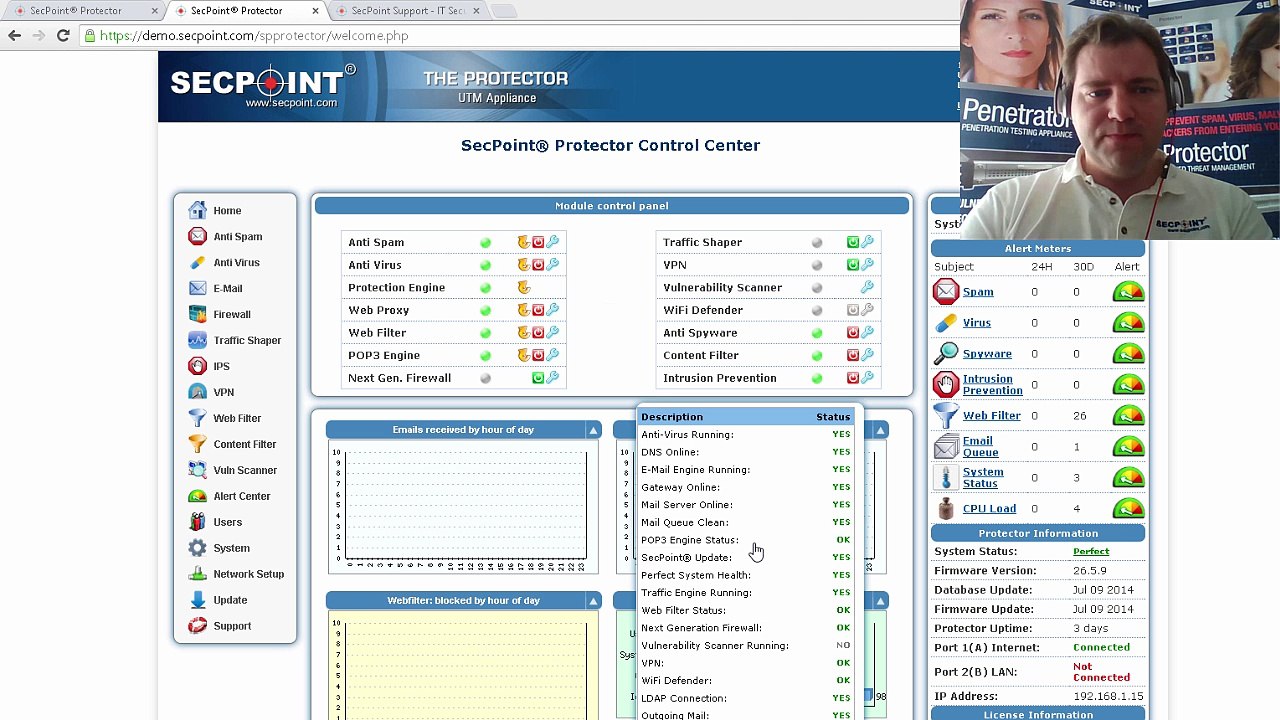
Task: Open Intrusion Prevention alert link
Action: [992, 385]
